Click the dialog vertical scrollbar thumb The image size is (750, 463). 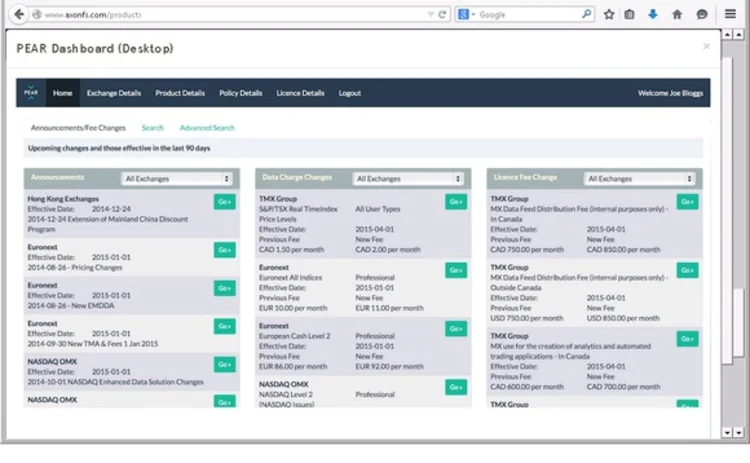727,210
